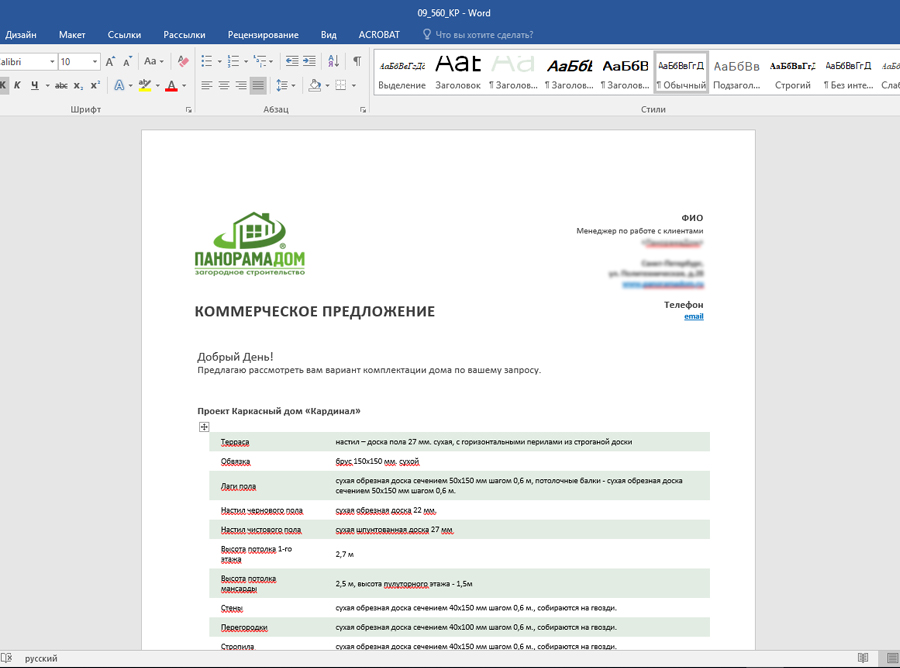Increase the paragraph indent
Image resolution: width=900 pixels, height=668 pixels.
[x=309, y=61]
